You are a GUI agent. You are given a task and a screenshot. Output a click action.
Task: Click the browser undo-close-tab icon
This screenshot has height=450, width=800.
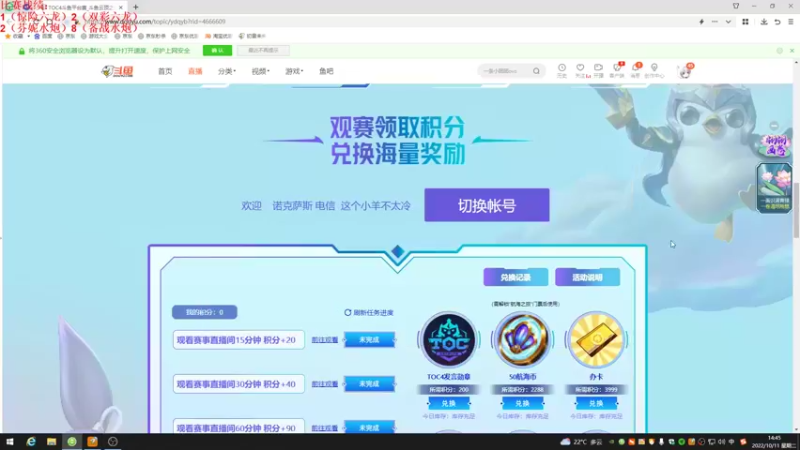(777, 22)
